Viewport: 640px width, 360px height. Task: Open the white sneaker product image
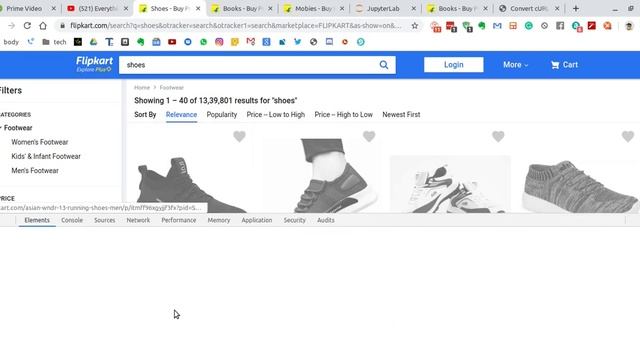[x=450, y=184]
